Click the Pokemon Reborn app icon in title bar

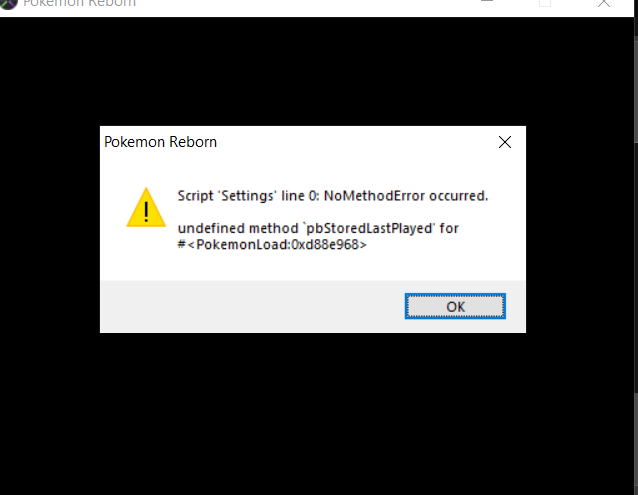click(x=8, y=4)
